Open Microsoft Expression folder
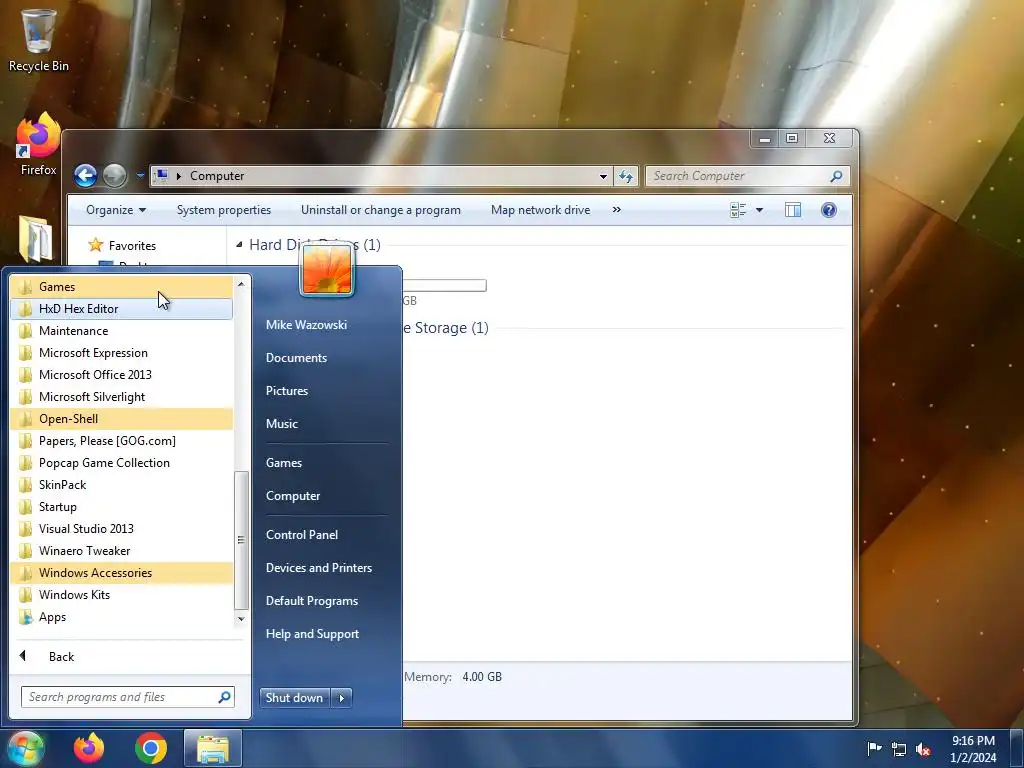This screenshot has height=768, width=1024. tap(121, 353)
